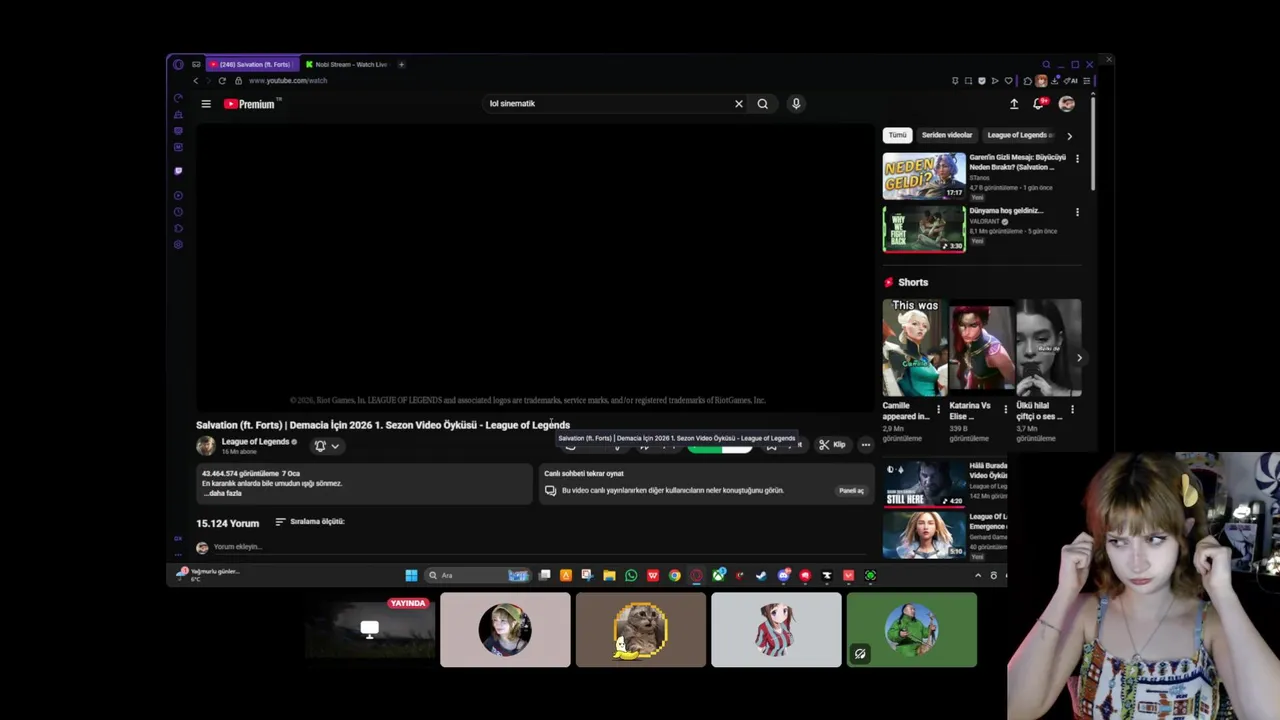Expand description with ...daha fazla
The image size is (1280, 720).
pos(221,493)
